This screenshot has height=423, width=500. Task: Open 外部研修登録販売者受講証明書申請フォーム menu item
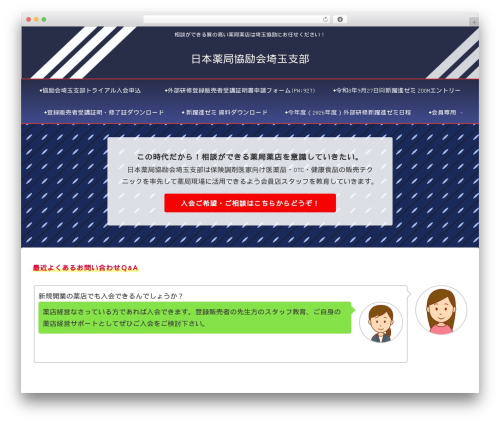[240, 90]
